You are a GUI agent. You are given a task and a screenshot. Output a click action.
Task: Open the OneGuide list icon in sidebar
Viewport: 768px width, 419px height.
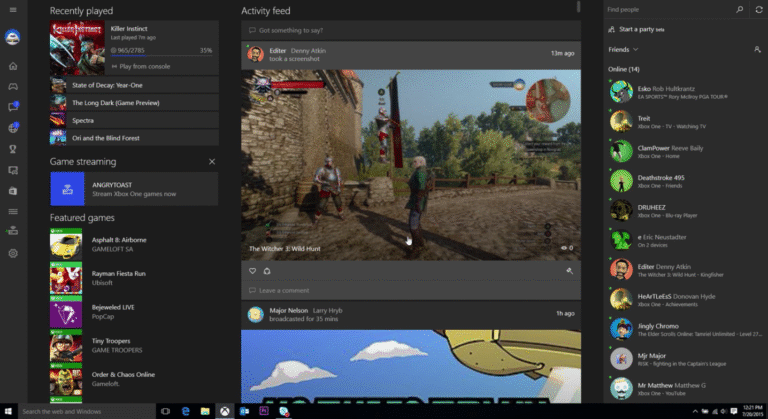pyautogui.click(x=13, y=212)
